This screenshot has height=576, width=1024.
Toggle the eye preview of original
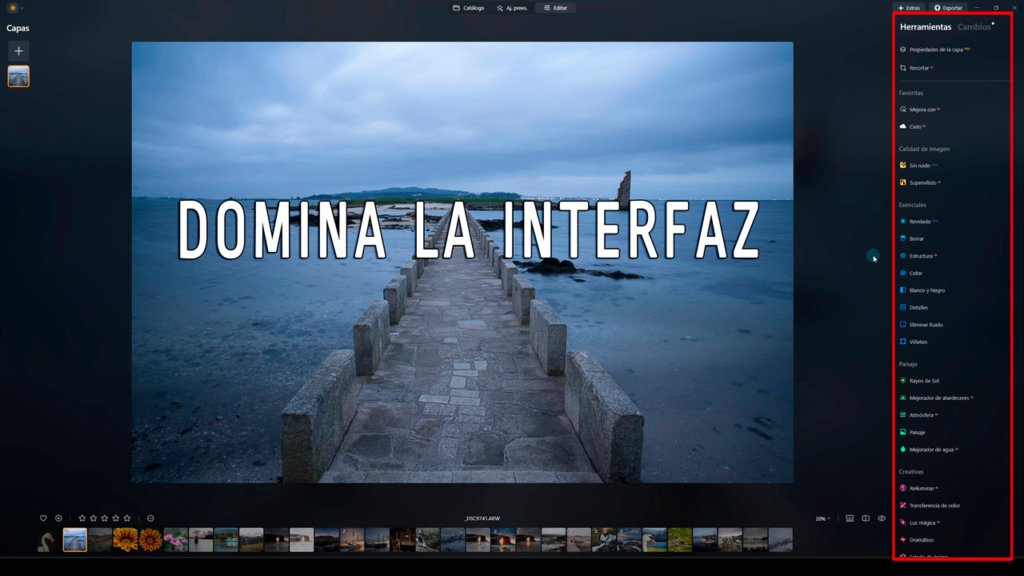pyautogui.click(x=882, y=519)
